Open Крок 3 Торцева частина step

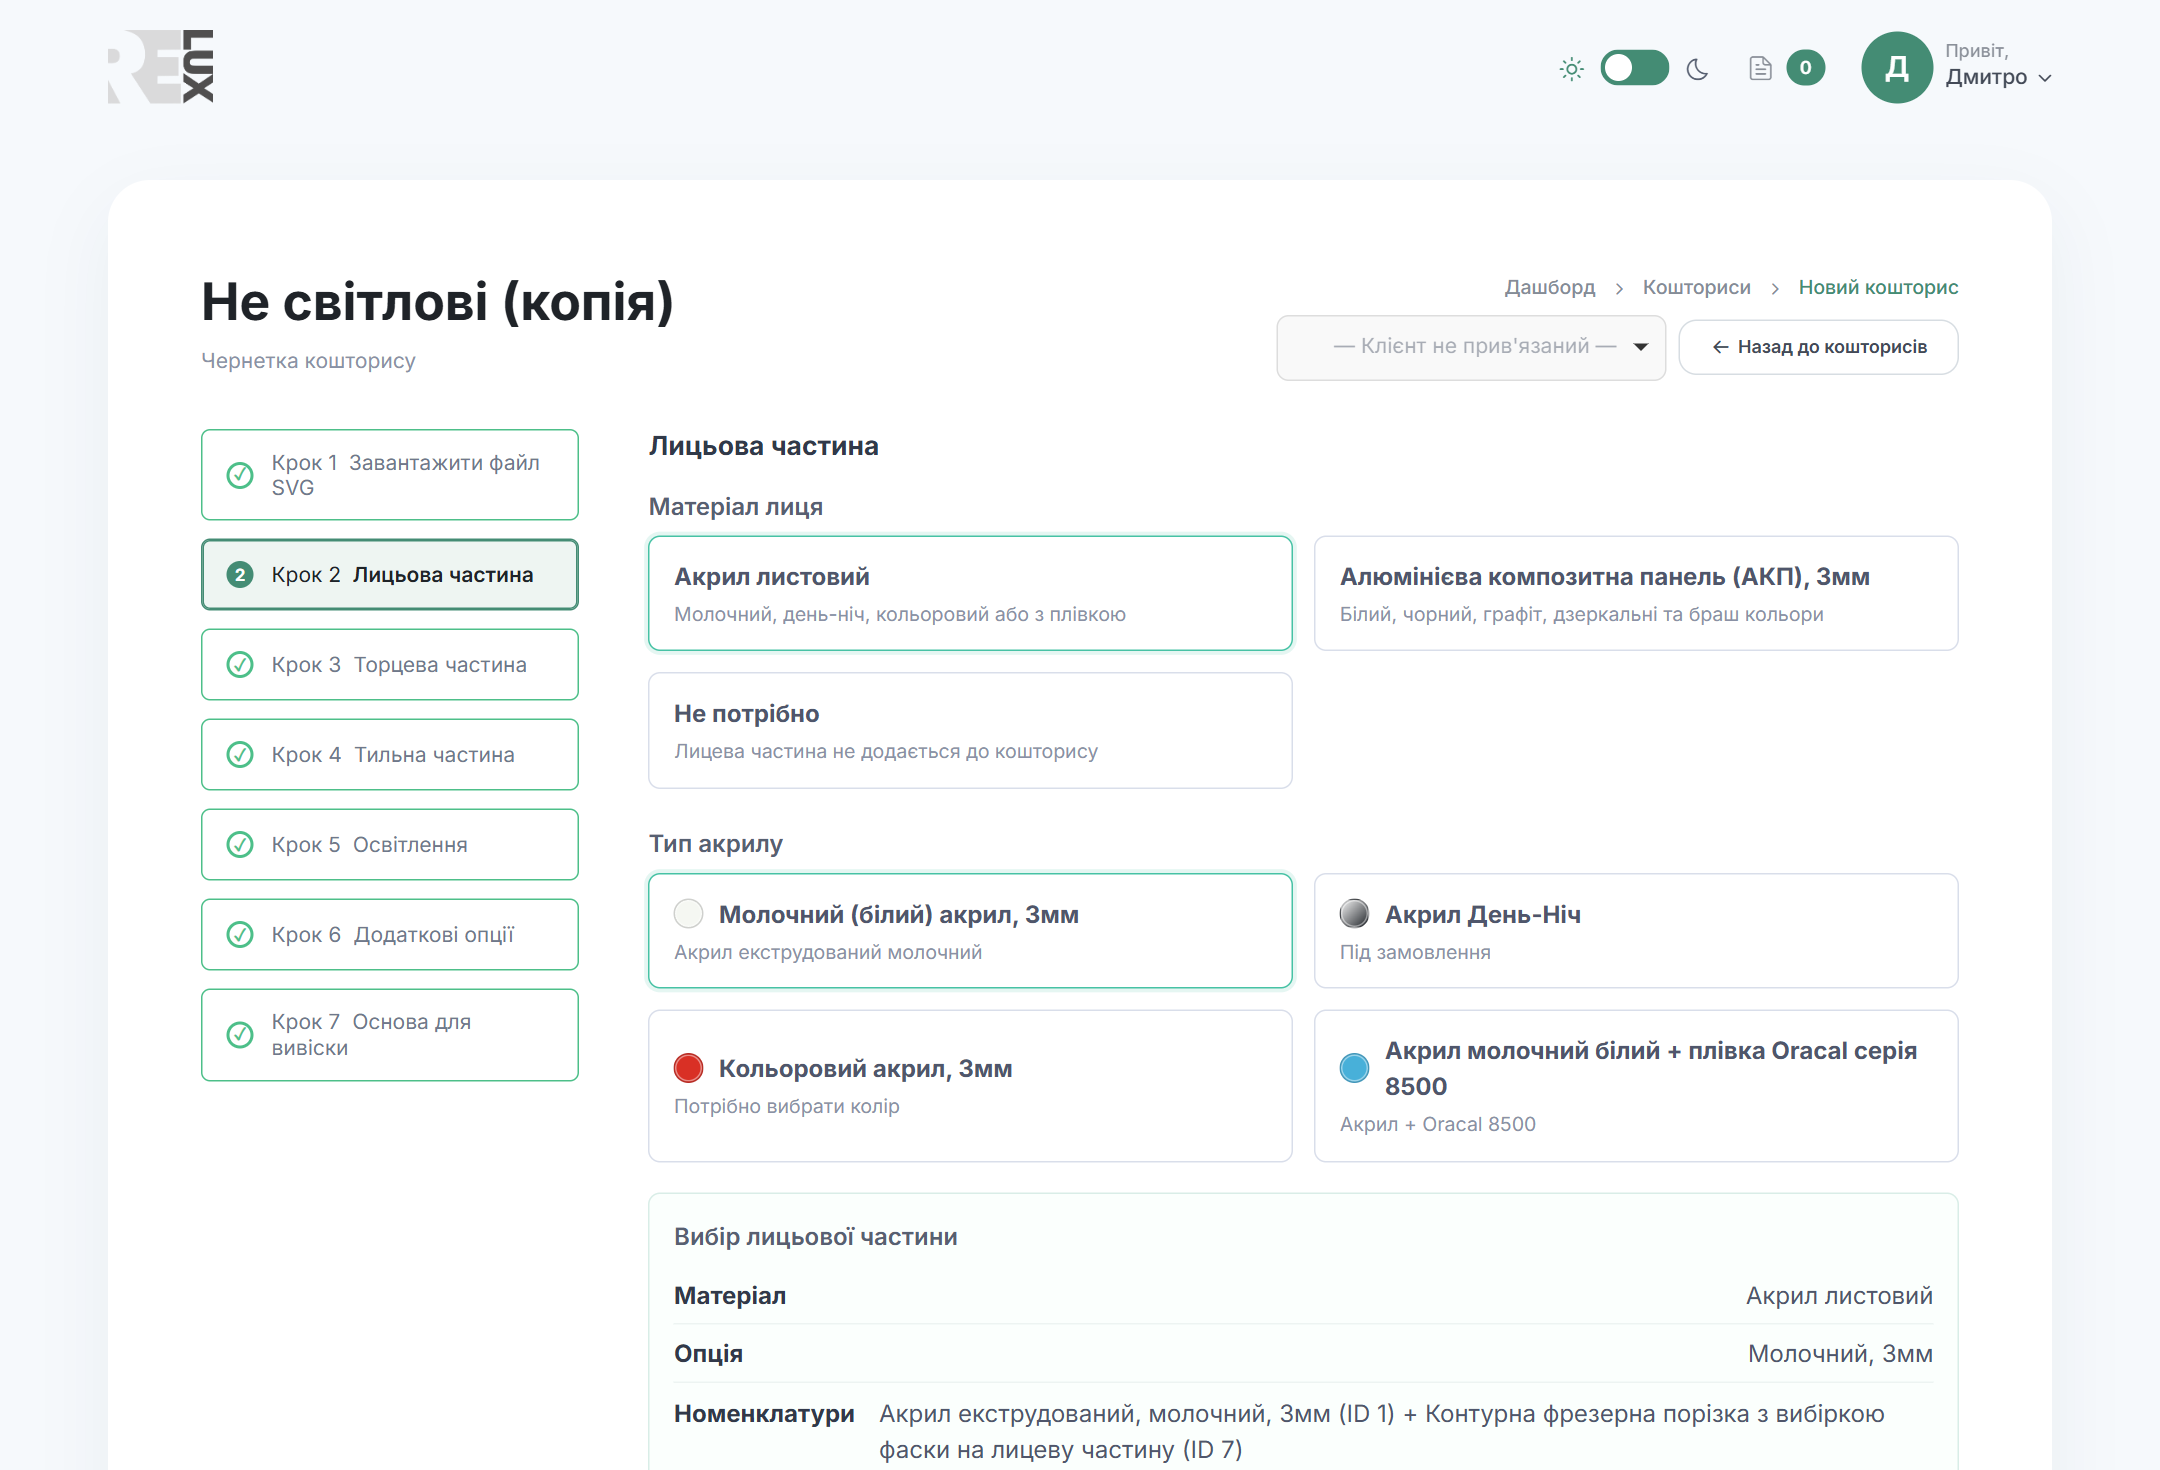click(x=390, y=665)
